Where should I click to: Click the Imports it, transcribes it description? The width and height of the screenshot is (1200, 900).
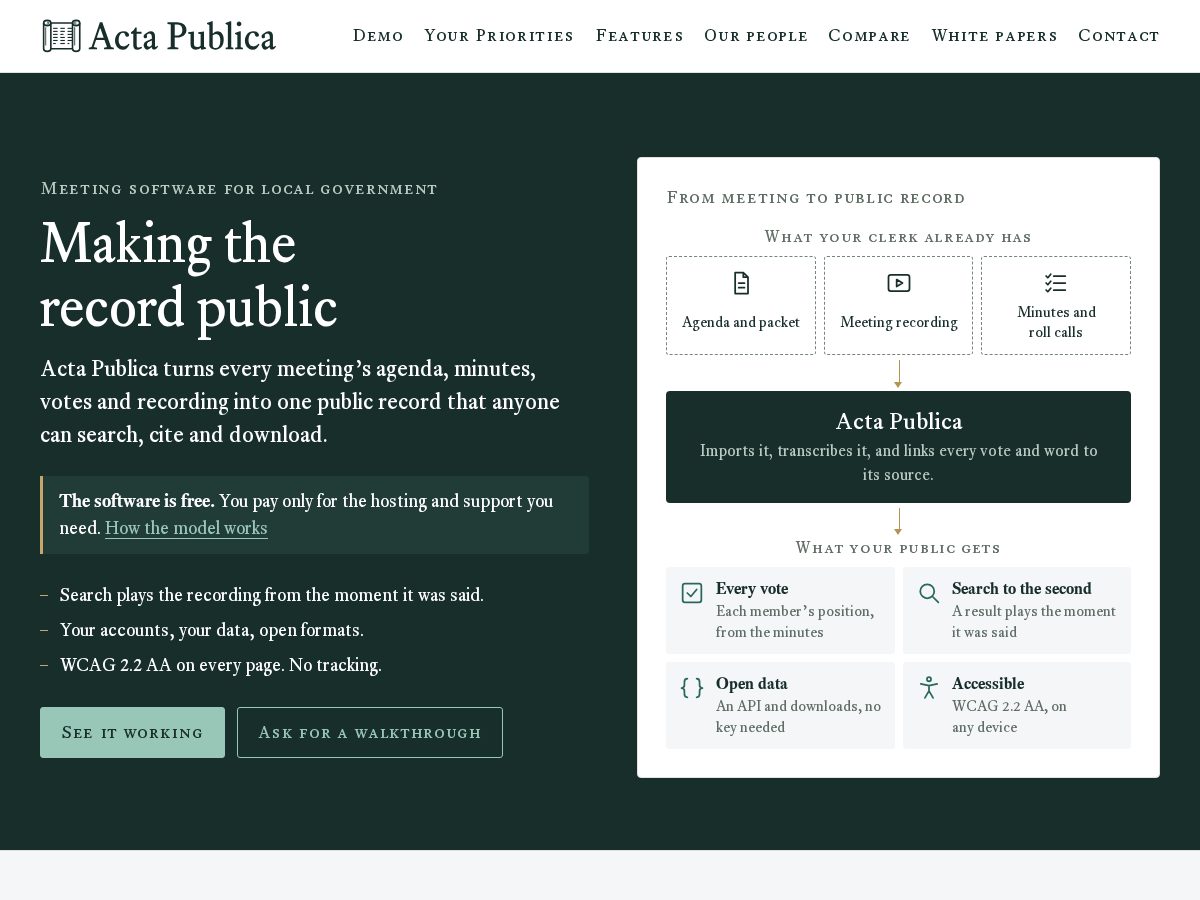tap(898, 463)
